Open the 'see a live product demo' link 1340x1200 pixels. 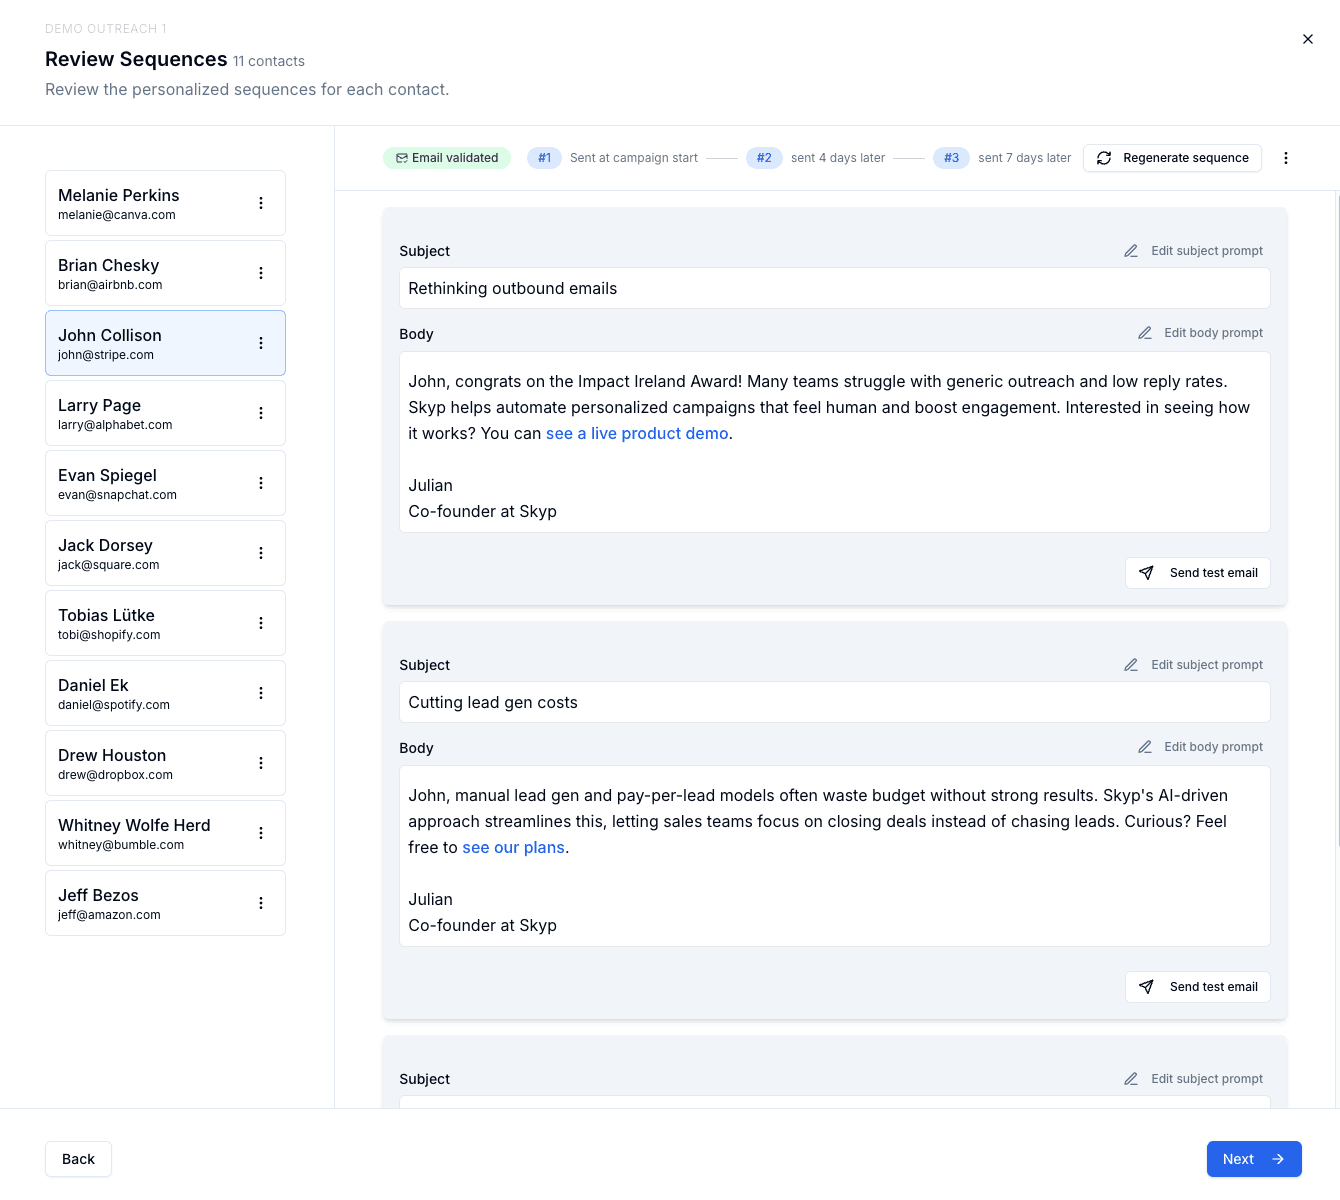pos(636,433)
